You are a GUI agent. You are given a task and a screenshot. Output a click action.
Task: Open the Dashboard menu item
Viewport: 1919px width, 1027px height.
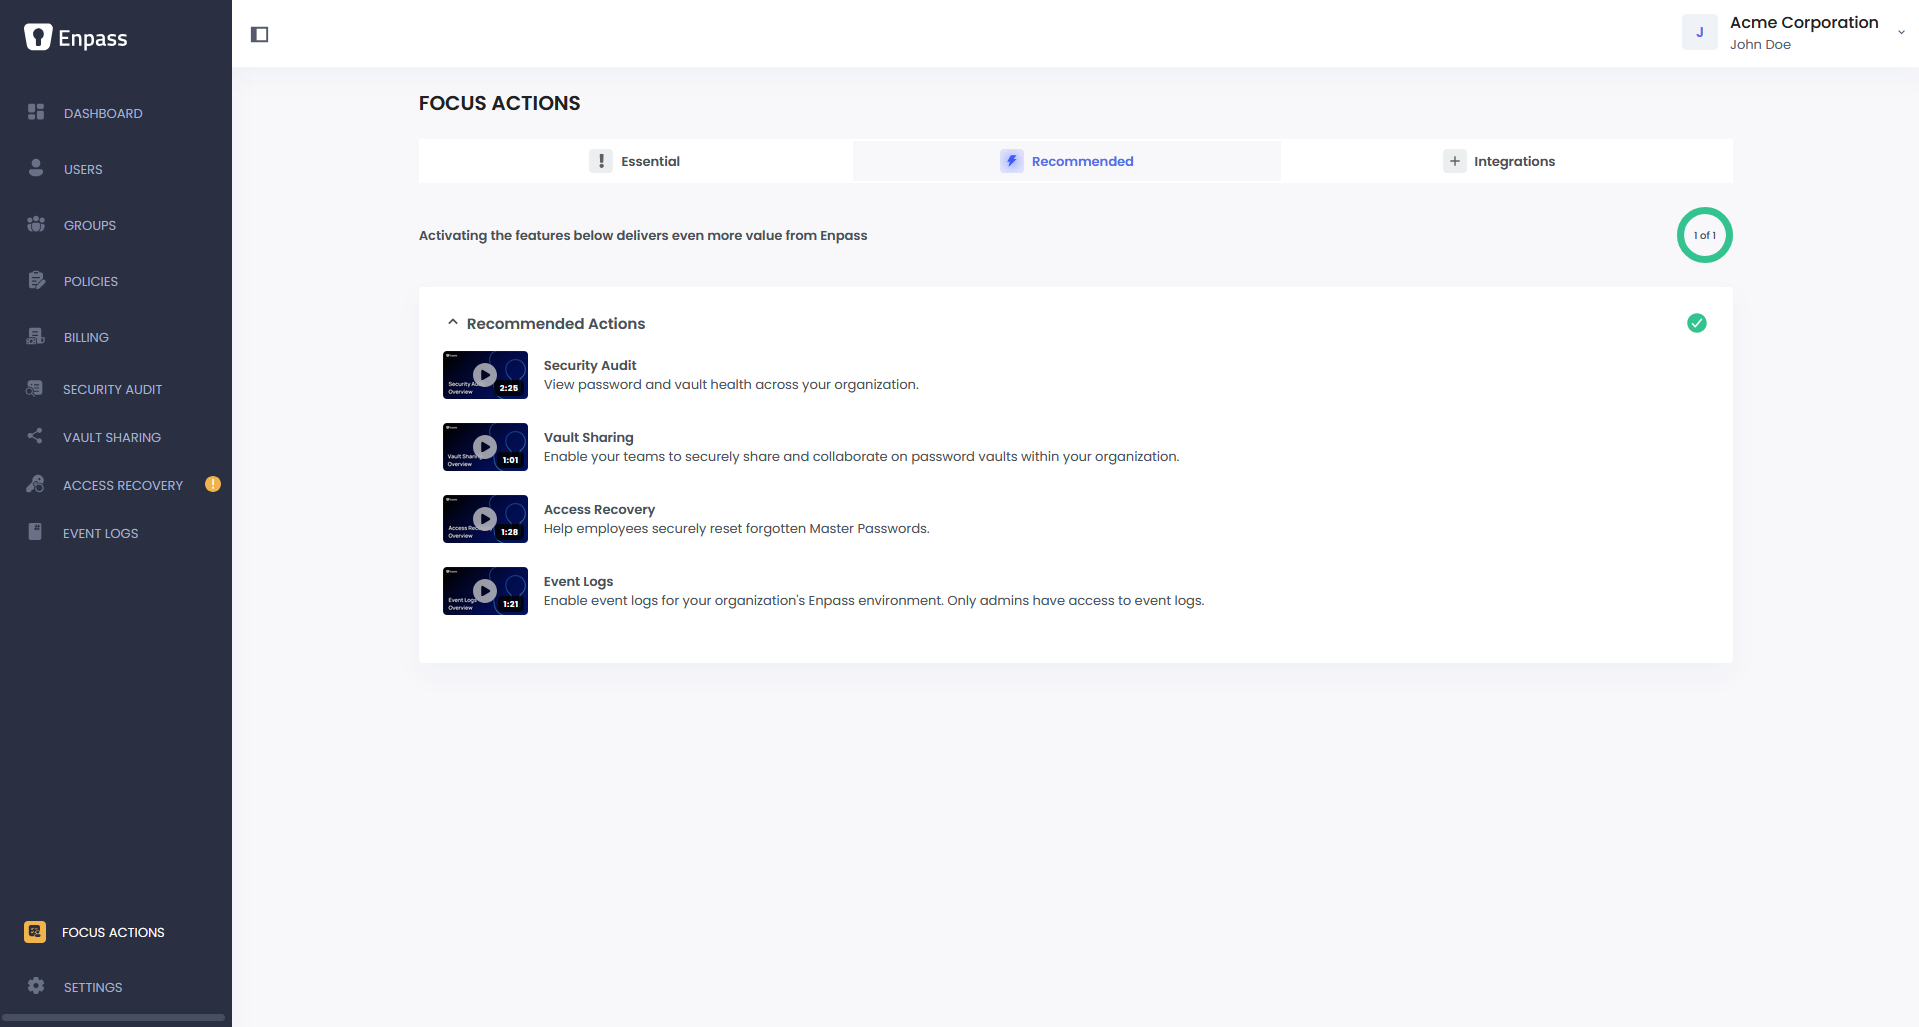click(x=103, y=113)
